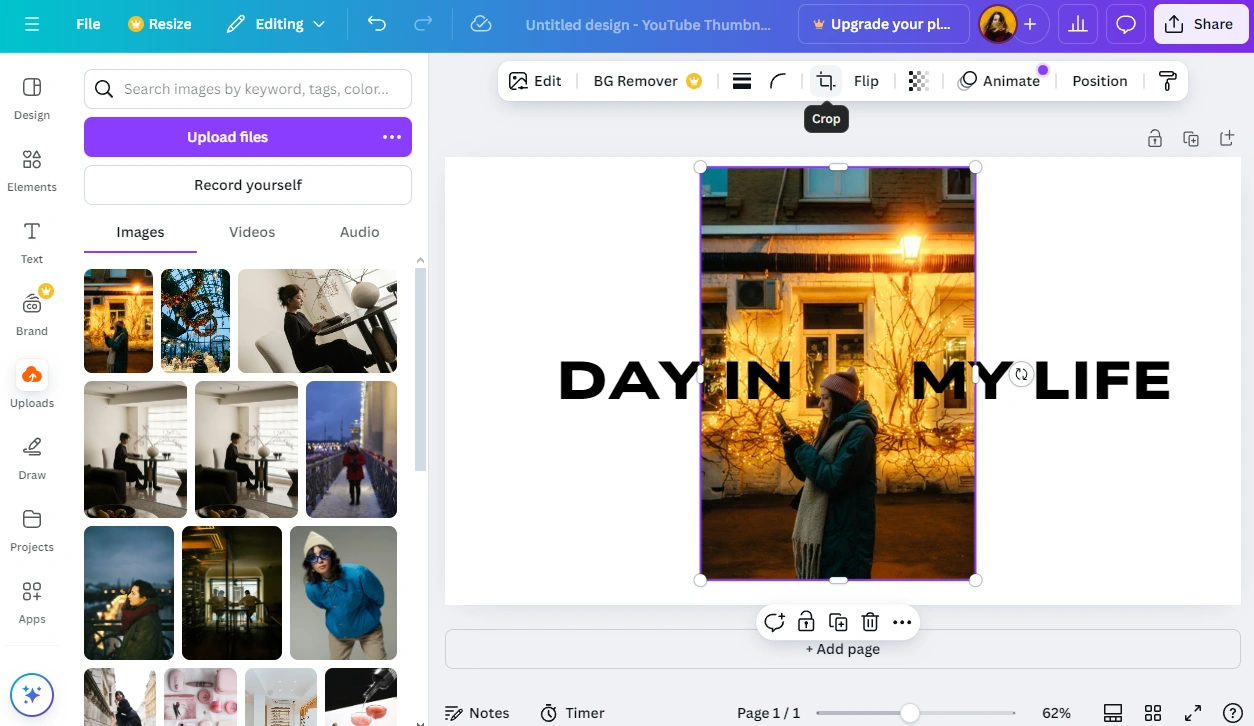Toggle the scroll view pages icon
Screen dimensions: 1254x726
[x=1113, y=713]
